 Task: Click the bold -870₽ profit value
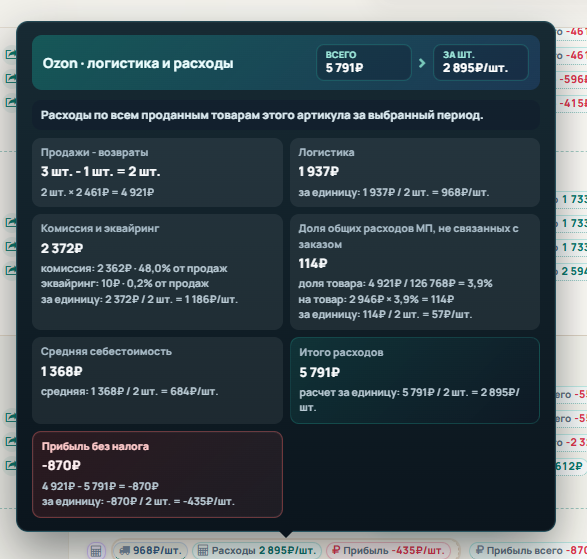[61, 465]
